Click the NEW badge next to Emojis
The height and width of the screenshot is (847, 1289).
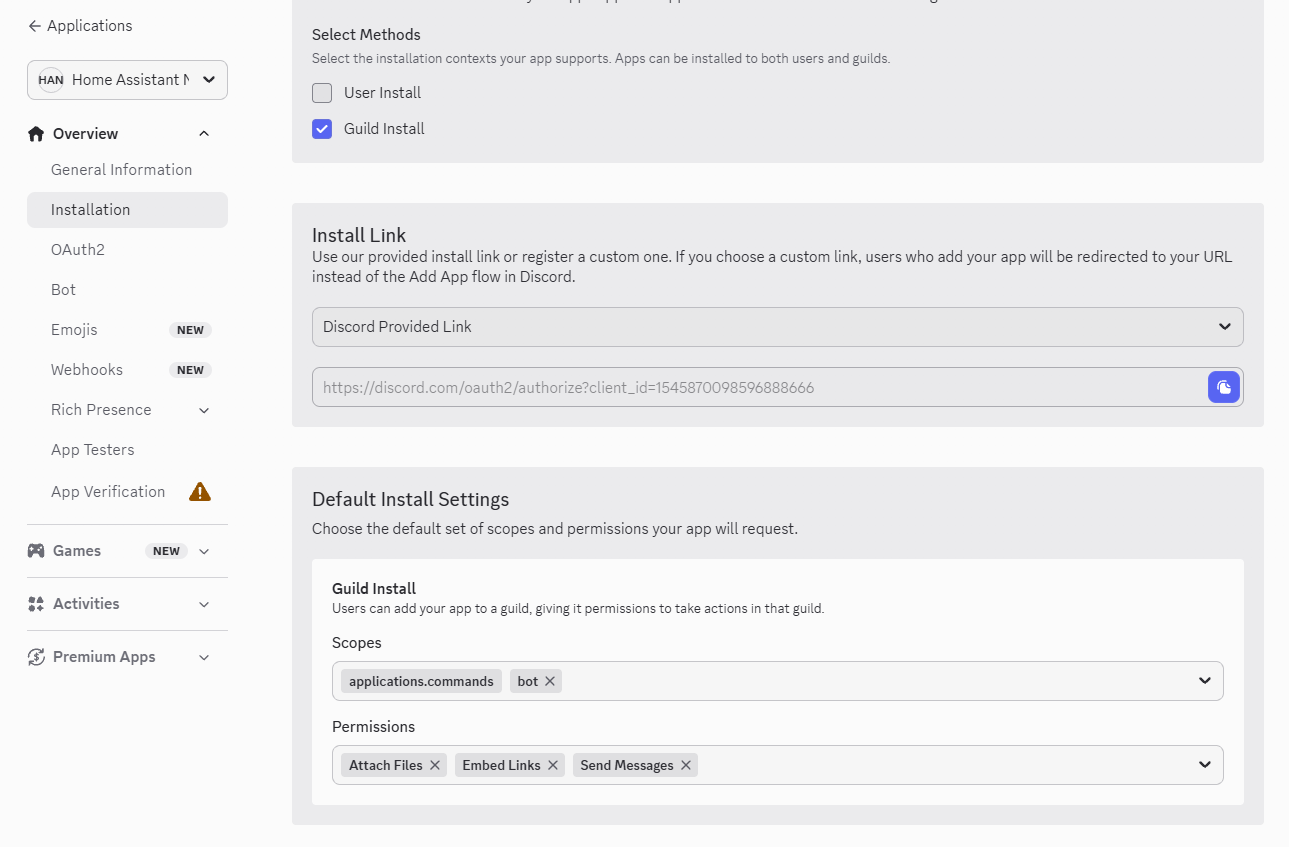[190, 330]
